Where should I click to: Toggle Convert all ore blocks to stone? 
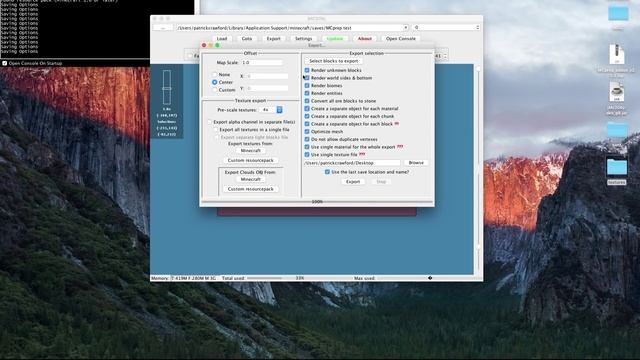click(307, 101)
